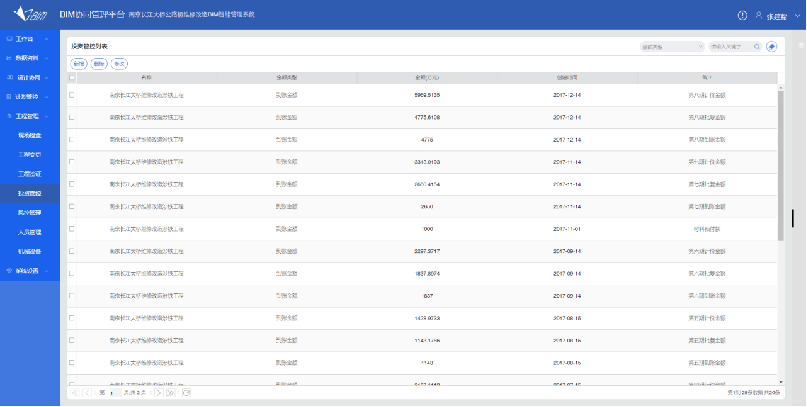Viewport: 807px width, 407px height.
Task: Check the row with amount 2297.9717
Action: (72, 251)
